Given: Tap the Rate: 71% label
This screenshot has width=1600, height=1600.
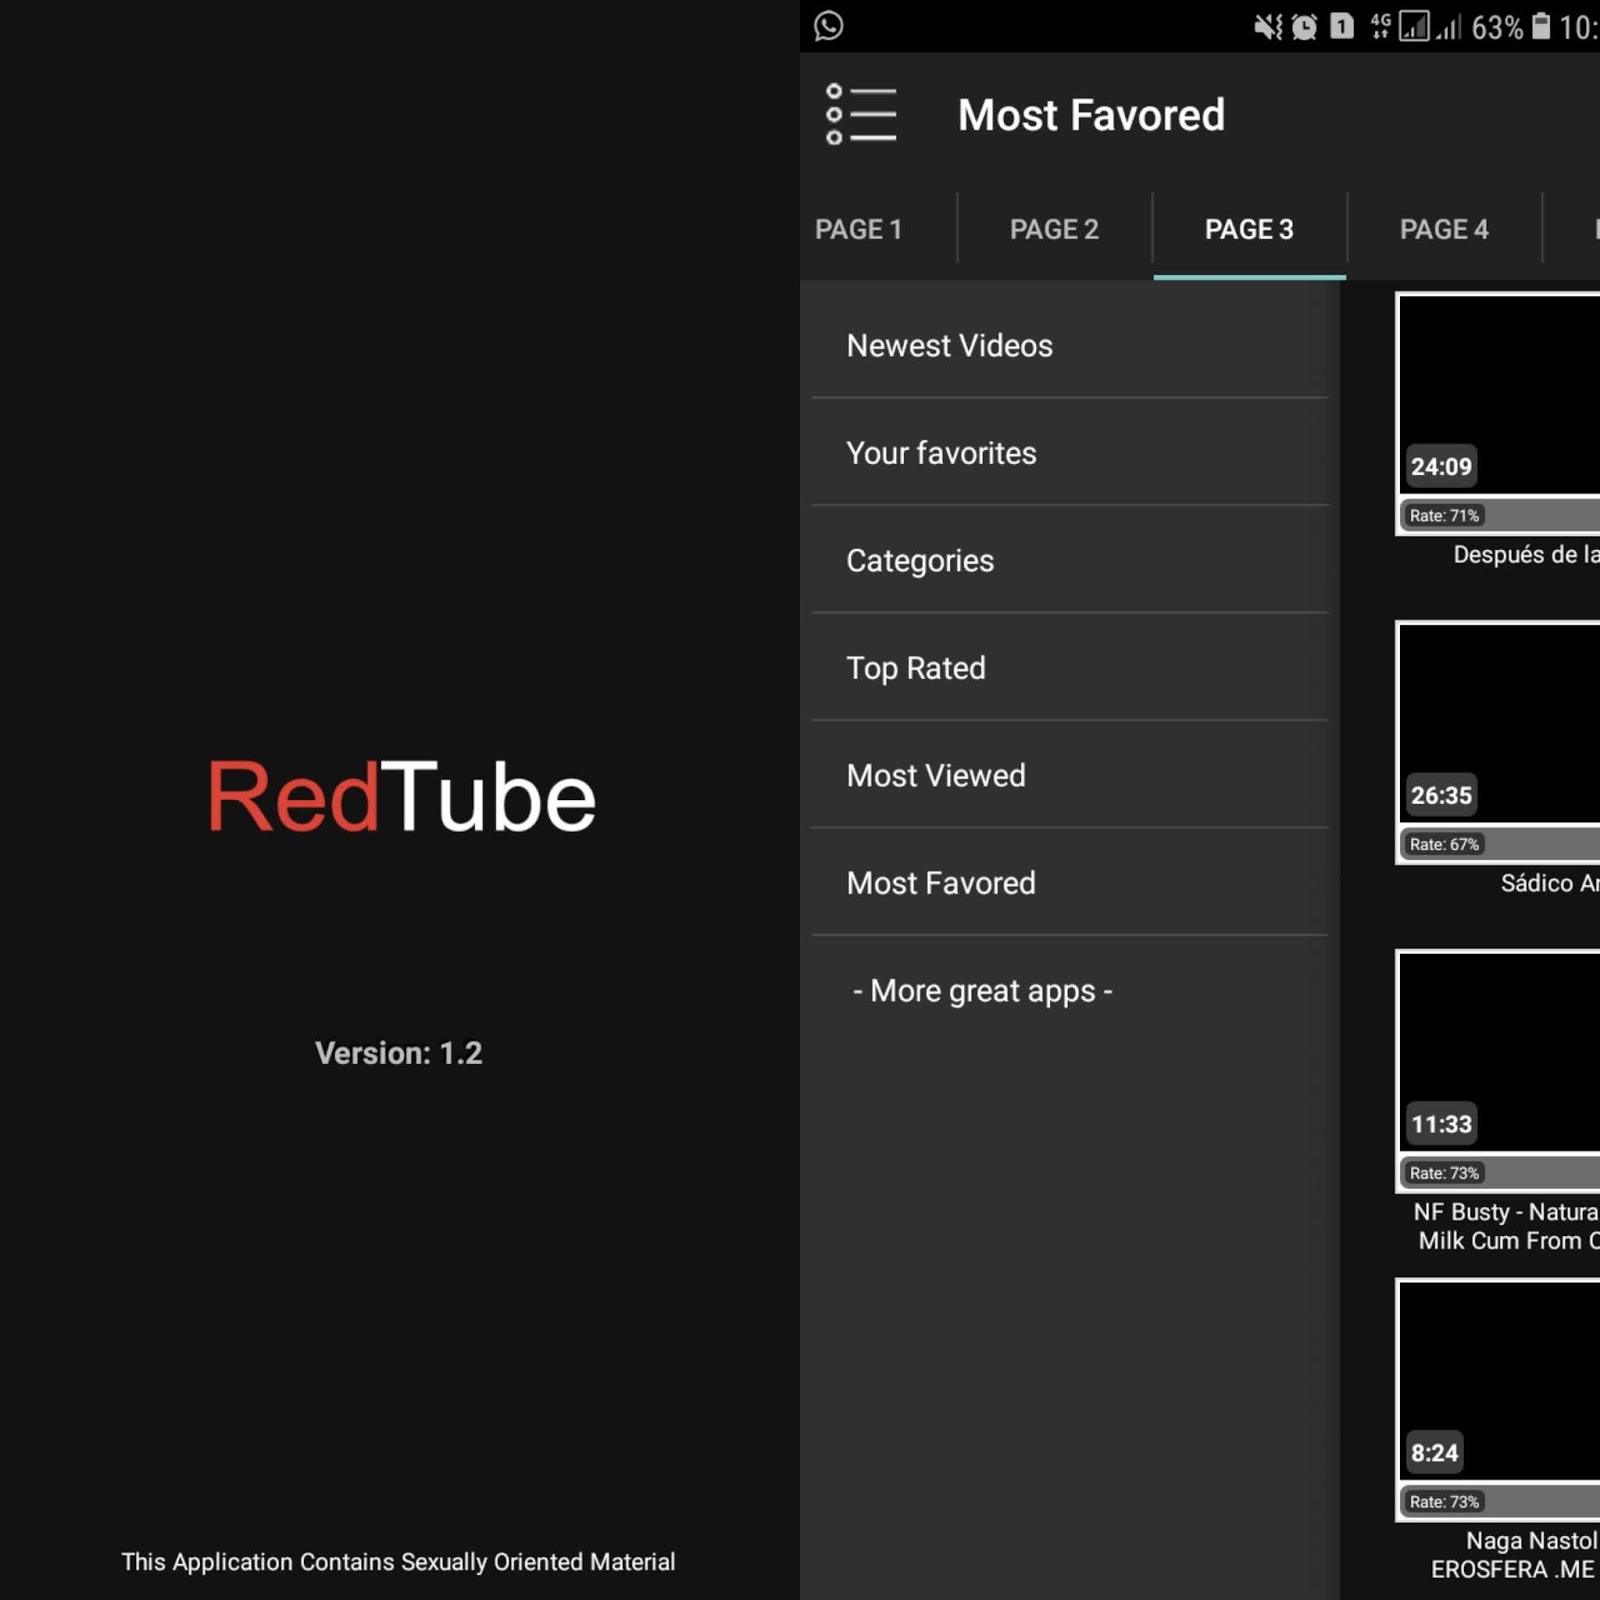Looking at the screenshot, I should coord(1444,516).
